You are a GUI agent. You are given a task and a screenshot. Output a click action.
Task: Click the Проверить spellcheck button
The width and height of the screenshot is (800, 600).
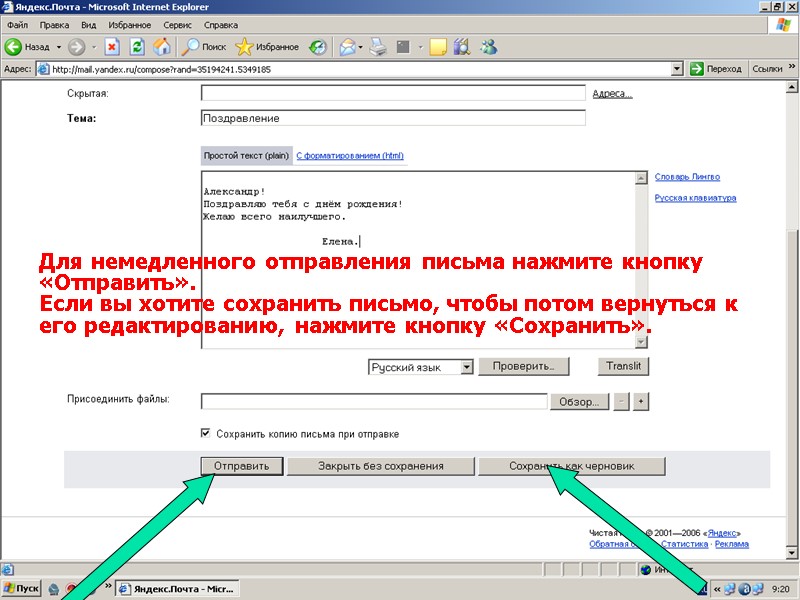coord(523,366)
